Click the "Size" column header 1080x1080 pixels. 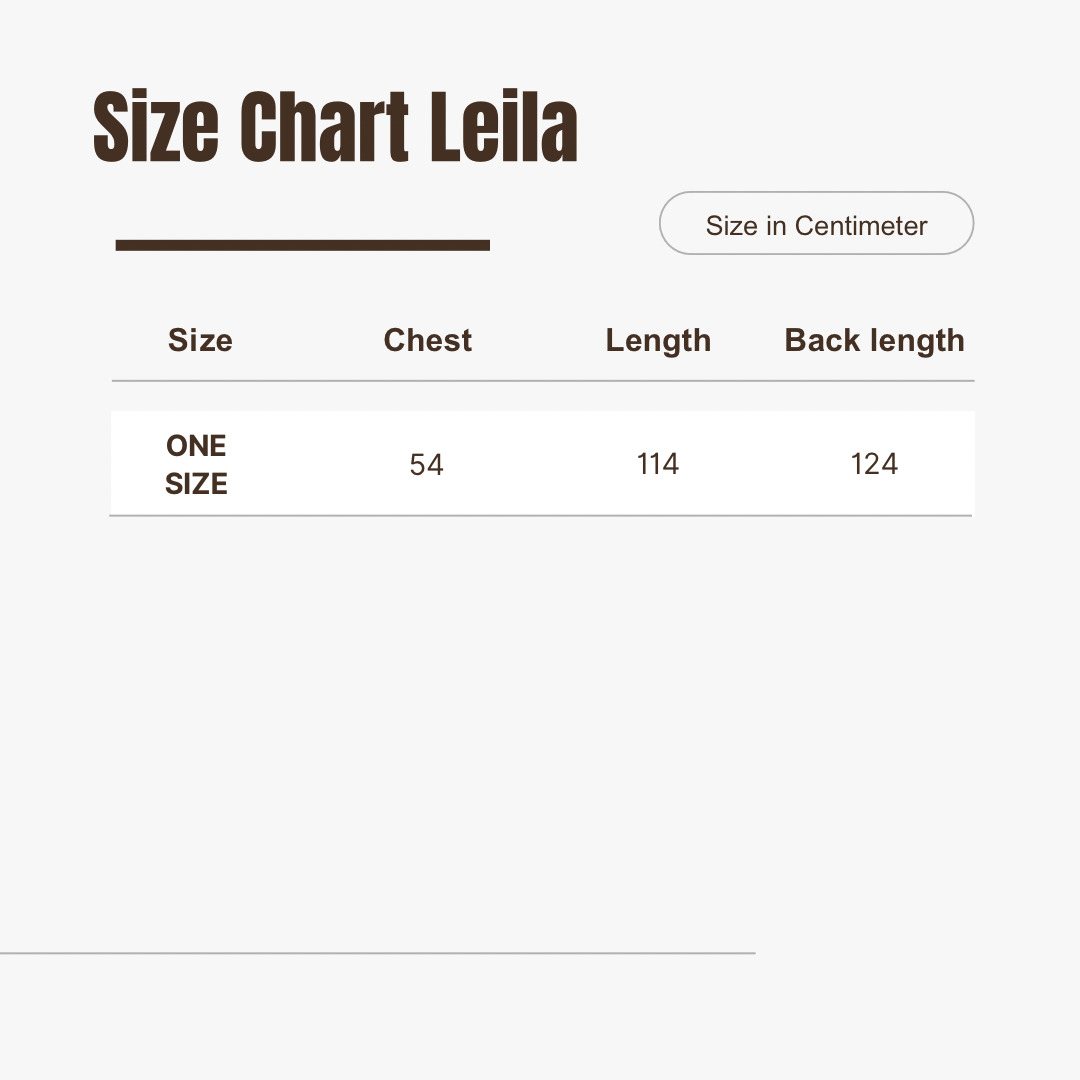[200, 341]
